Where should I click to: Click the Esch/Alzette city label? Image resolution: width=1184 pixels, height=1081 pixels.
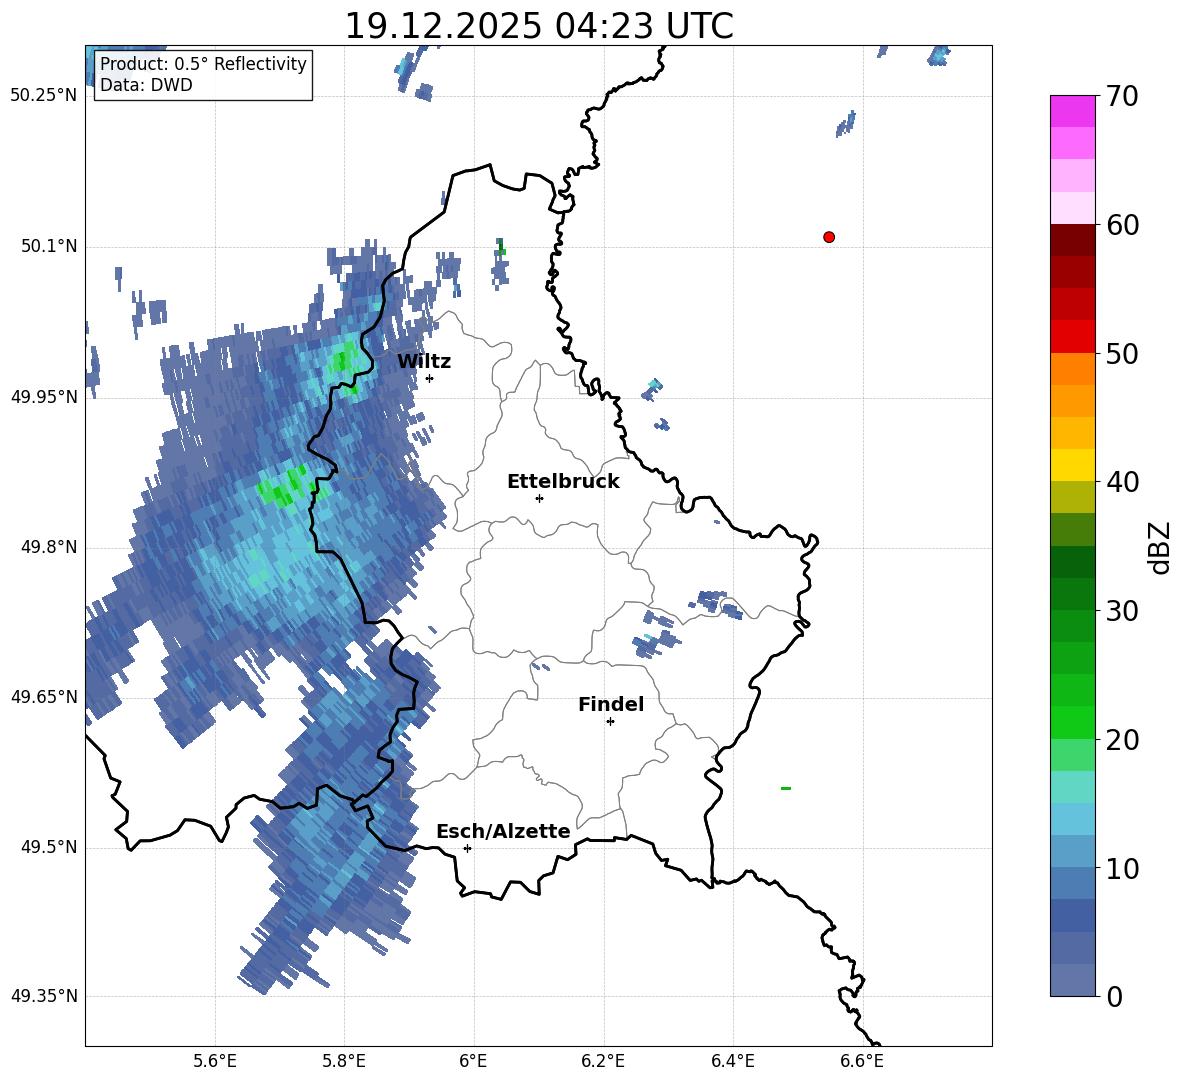pyautogui.click(x=503, y=831)
